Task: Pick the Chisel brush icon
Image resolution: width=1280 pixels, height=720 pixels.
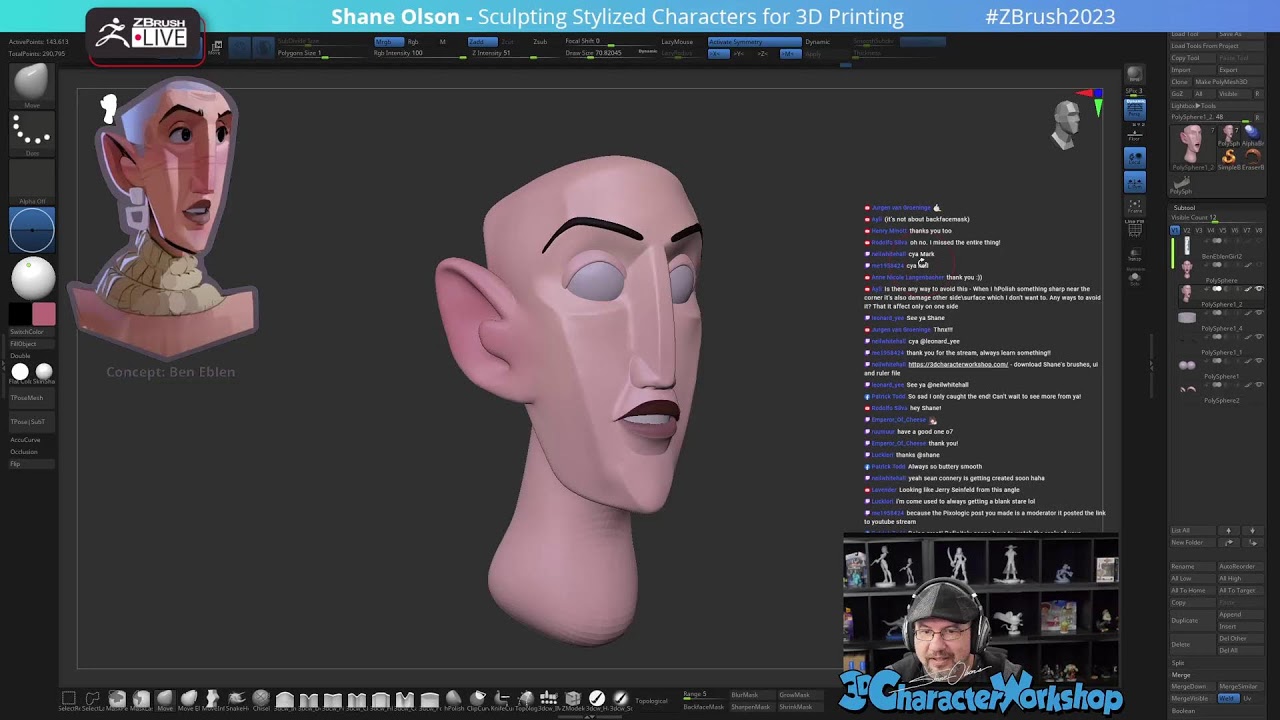Action: [x=261, y=699]
